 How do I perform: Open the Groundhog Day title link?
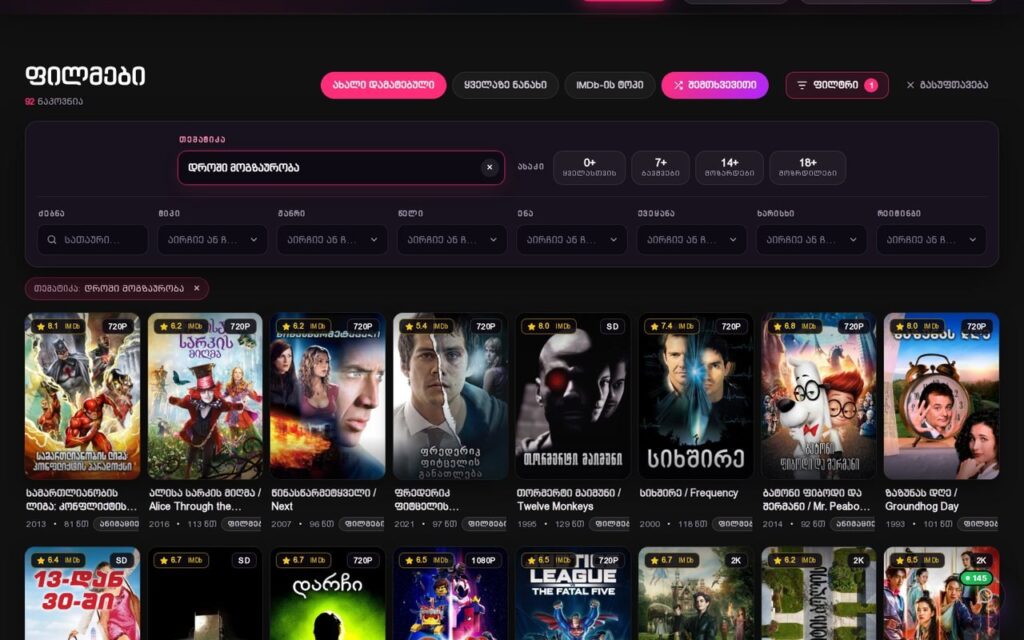[x=921, y=500]
